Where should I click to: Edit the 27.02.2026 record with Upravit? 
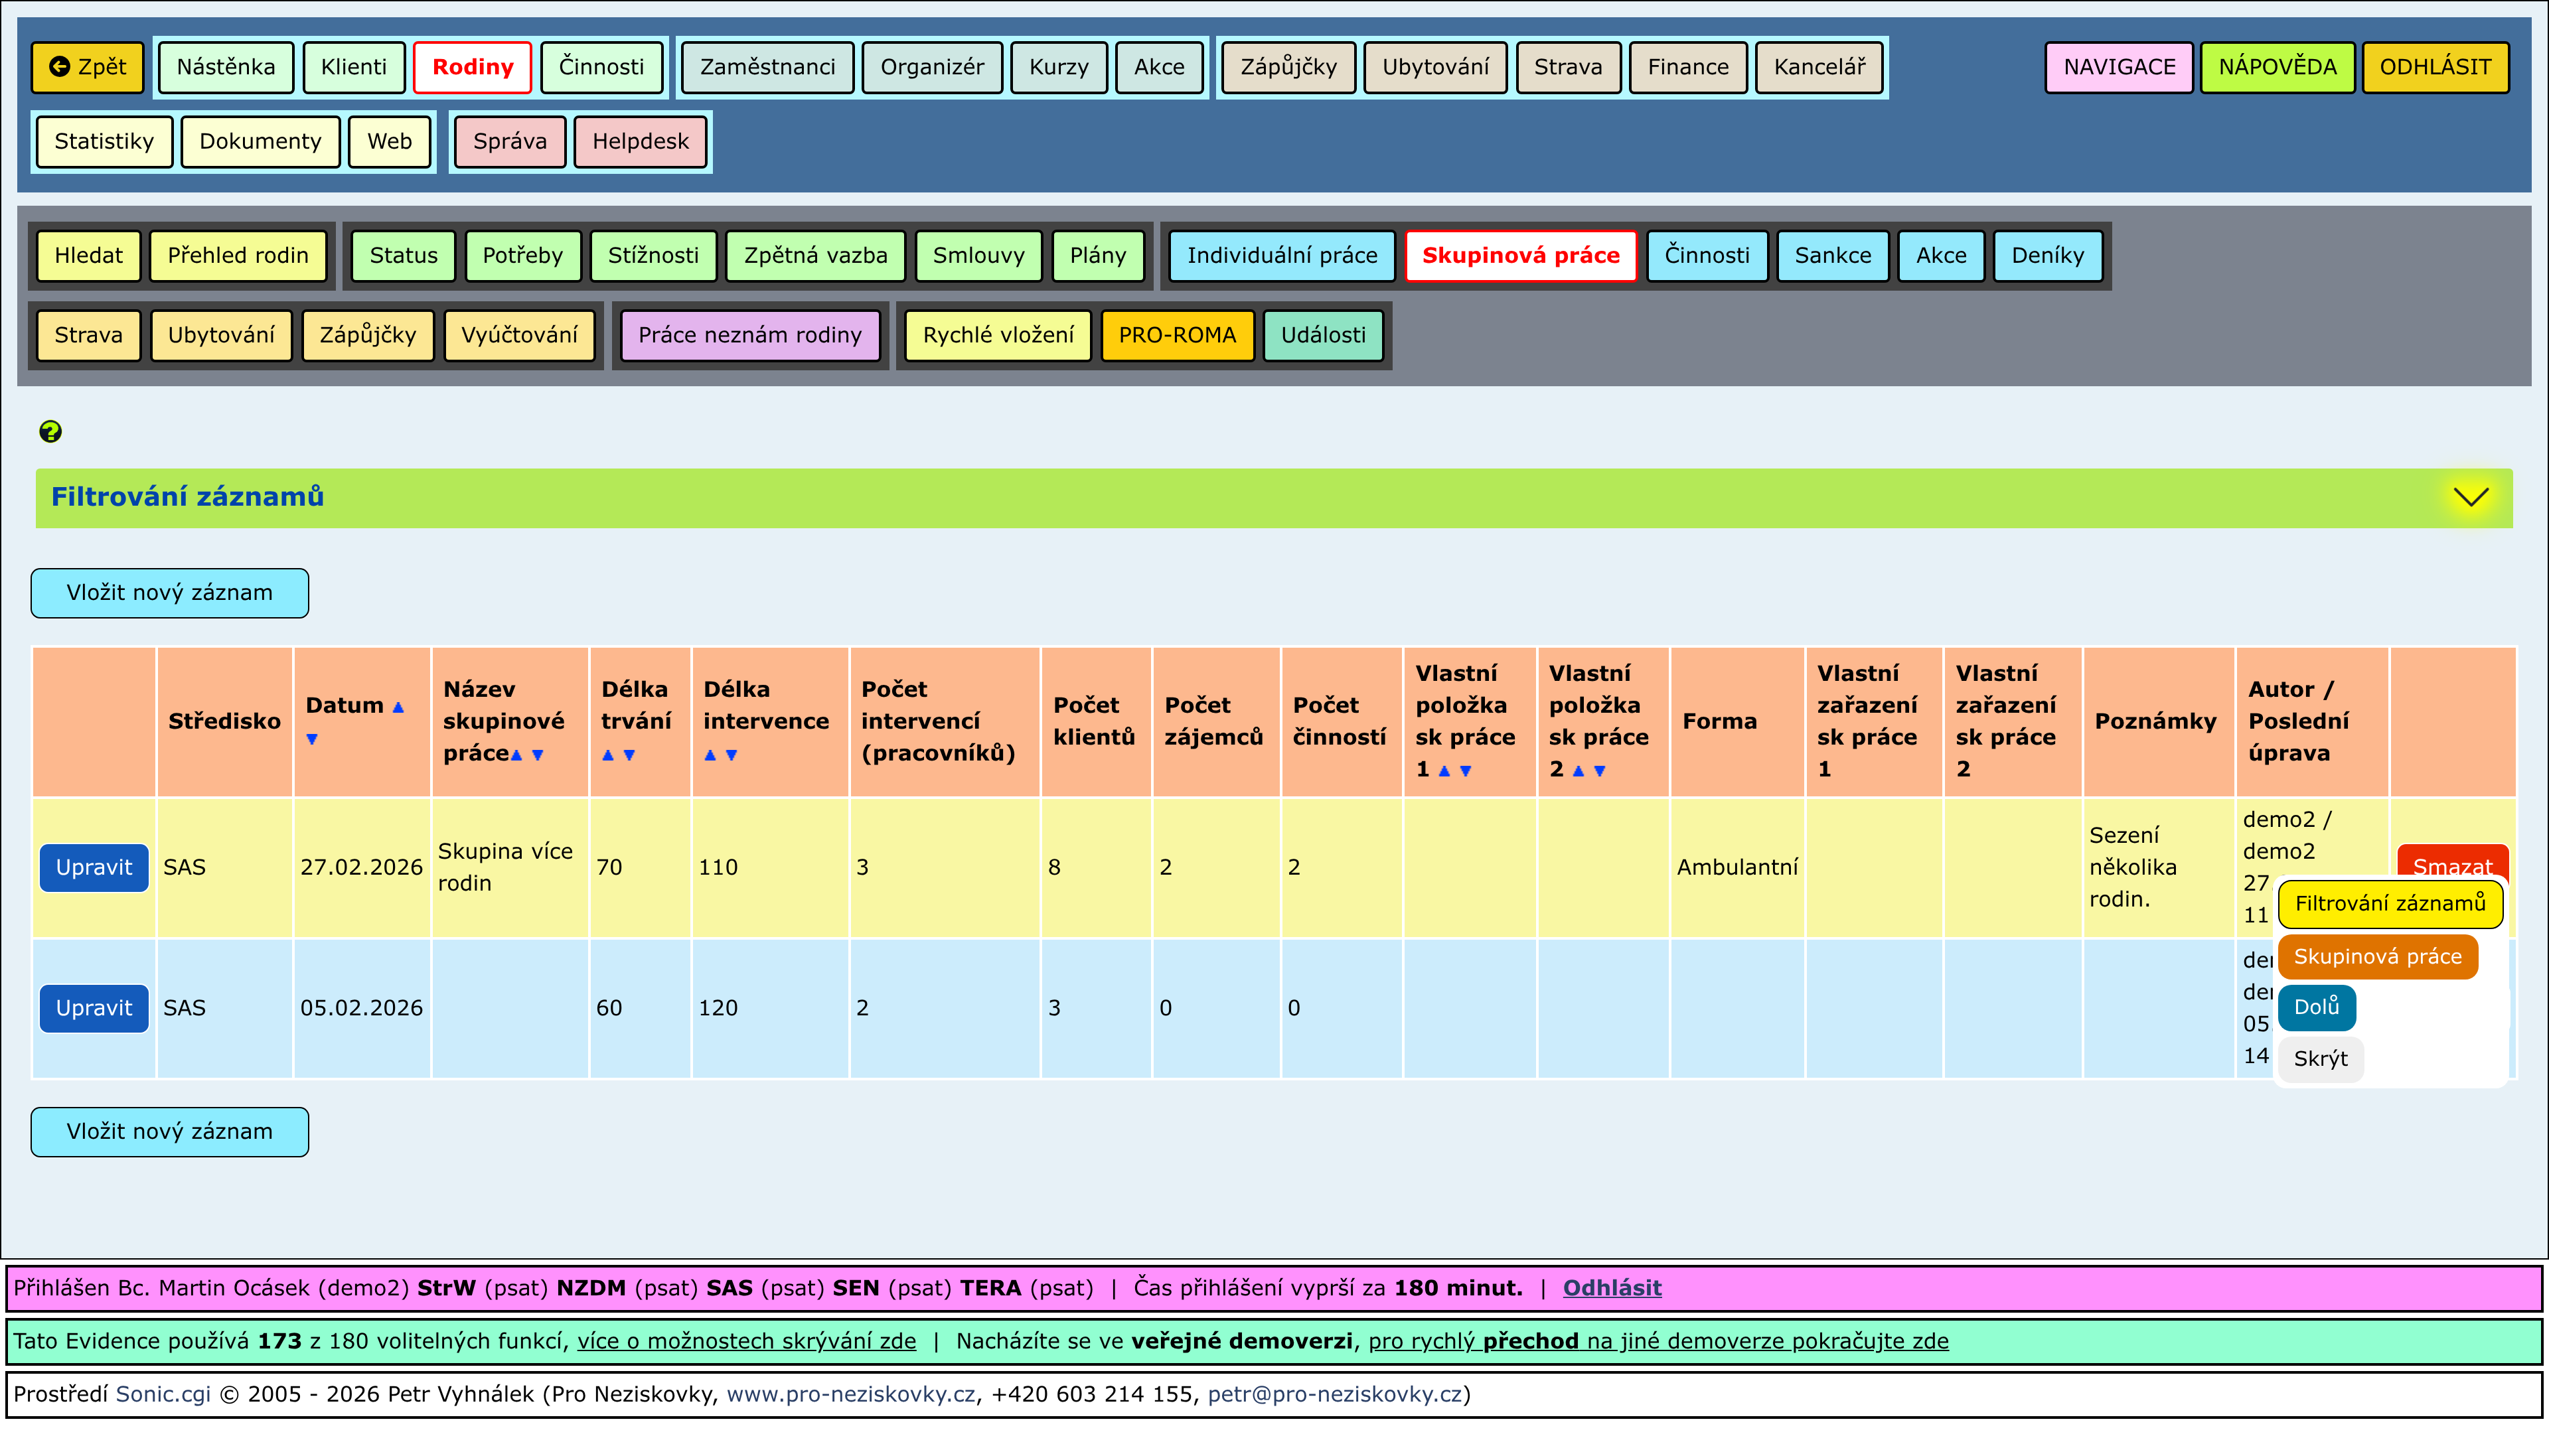coord(94,867)
